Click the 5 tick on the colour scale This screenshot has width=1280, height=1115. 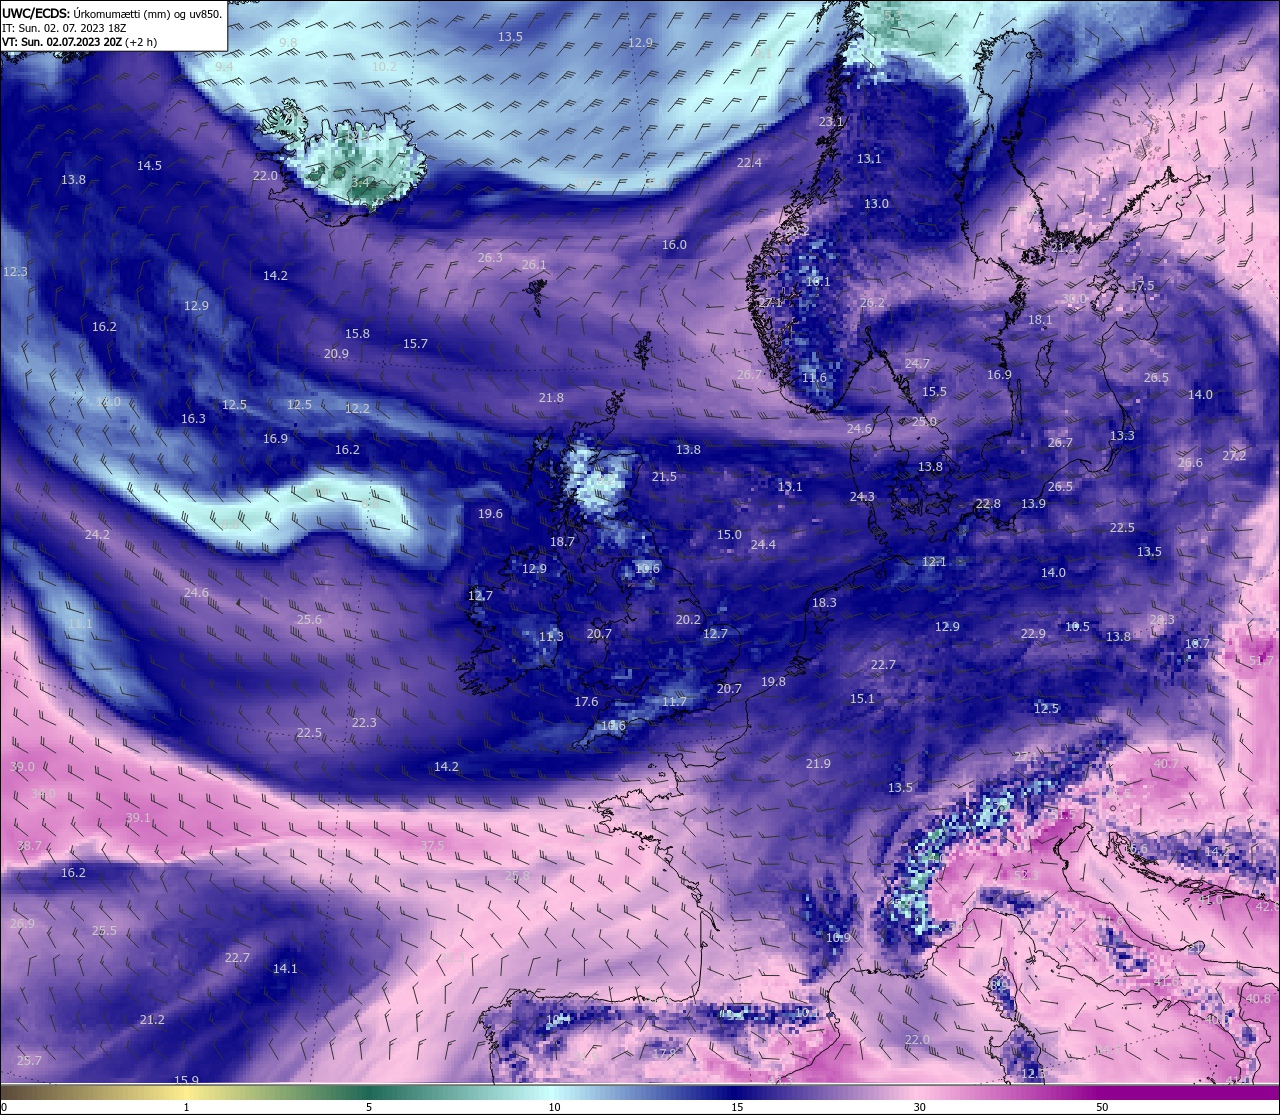[369, 1107]
